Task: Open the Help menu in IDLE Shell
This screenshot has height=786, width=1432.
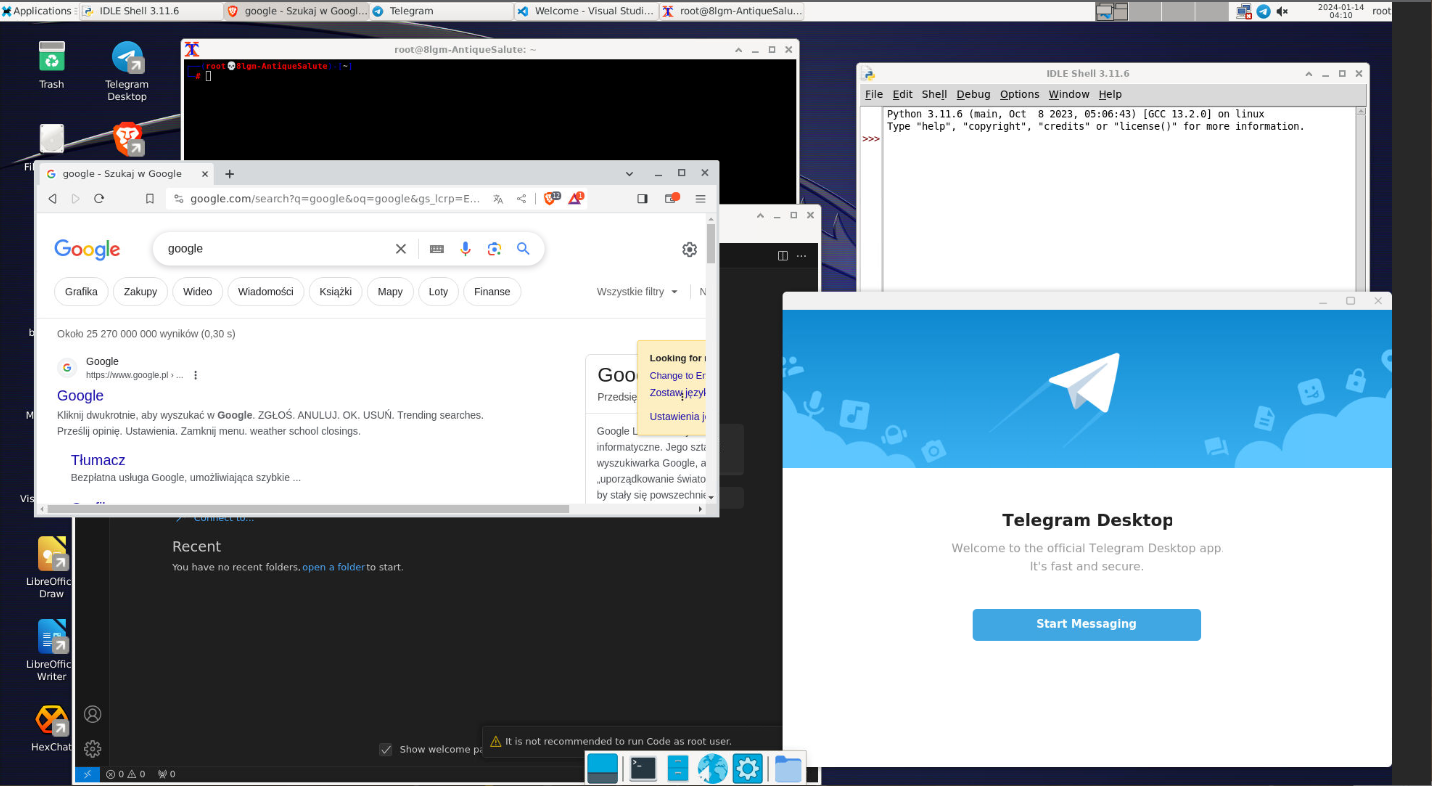Action: coord(1110,94)
